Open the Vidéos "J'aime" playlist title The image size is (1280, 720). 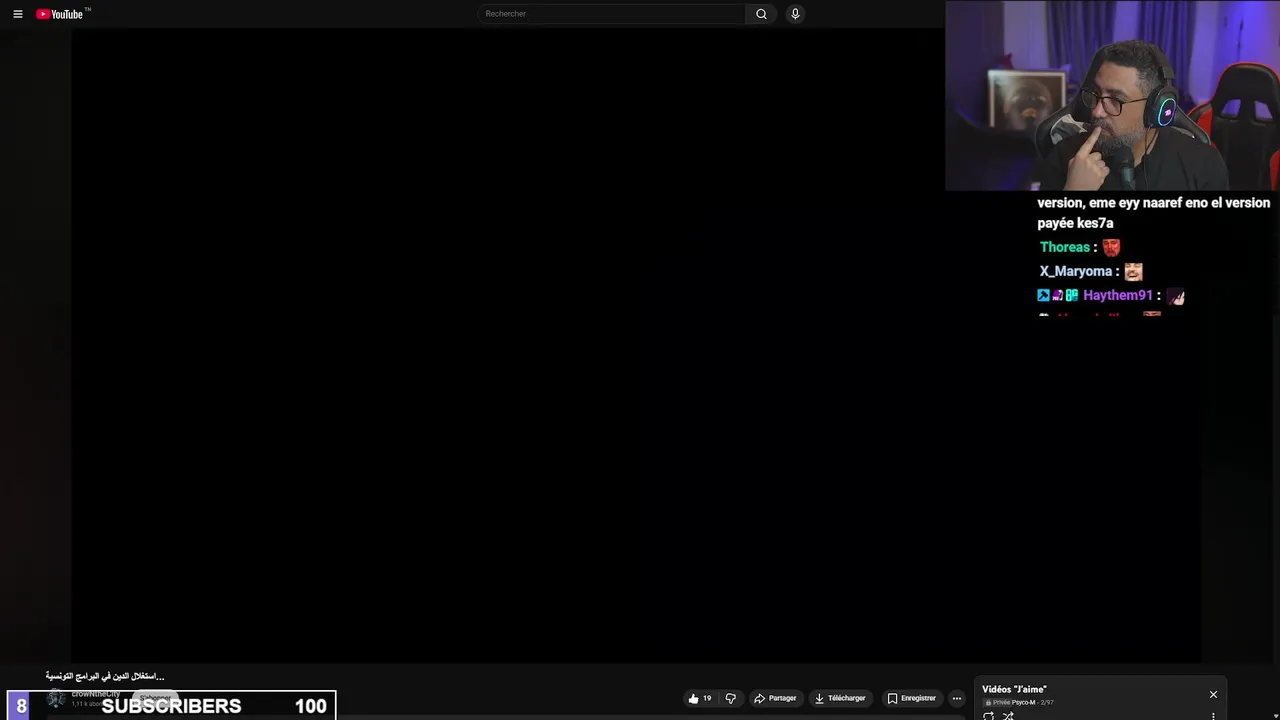(x=1014, y=689)
